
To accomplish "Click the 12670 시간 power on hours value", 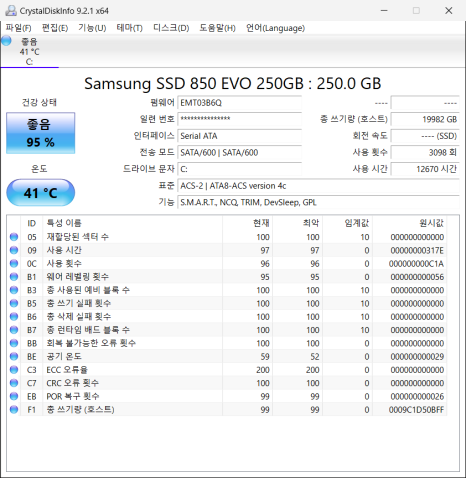I will [425, 169].
